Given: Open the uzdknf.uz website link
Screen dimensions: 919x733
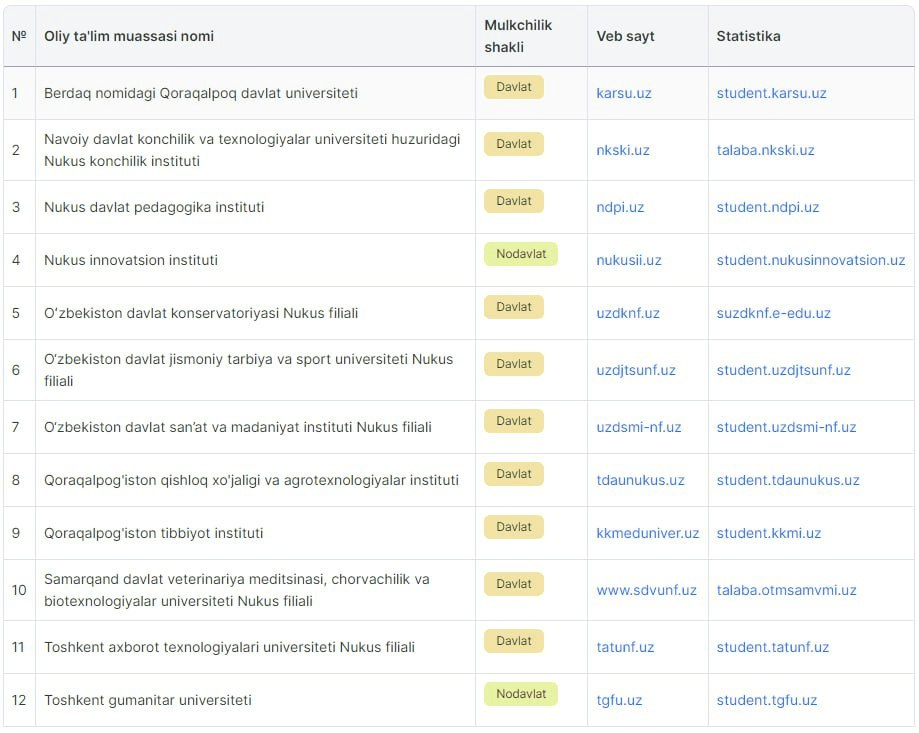Looking at the screenshot, I should coord(628,313).
